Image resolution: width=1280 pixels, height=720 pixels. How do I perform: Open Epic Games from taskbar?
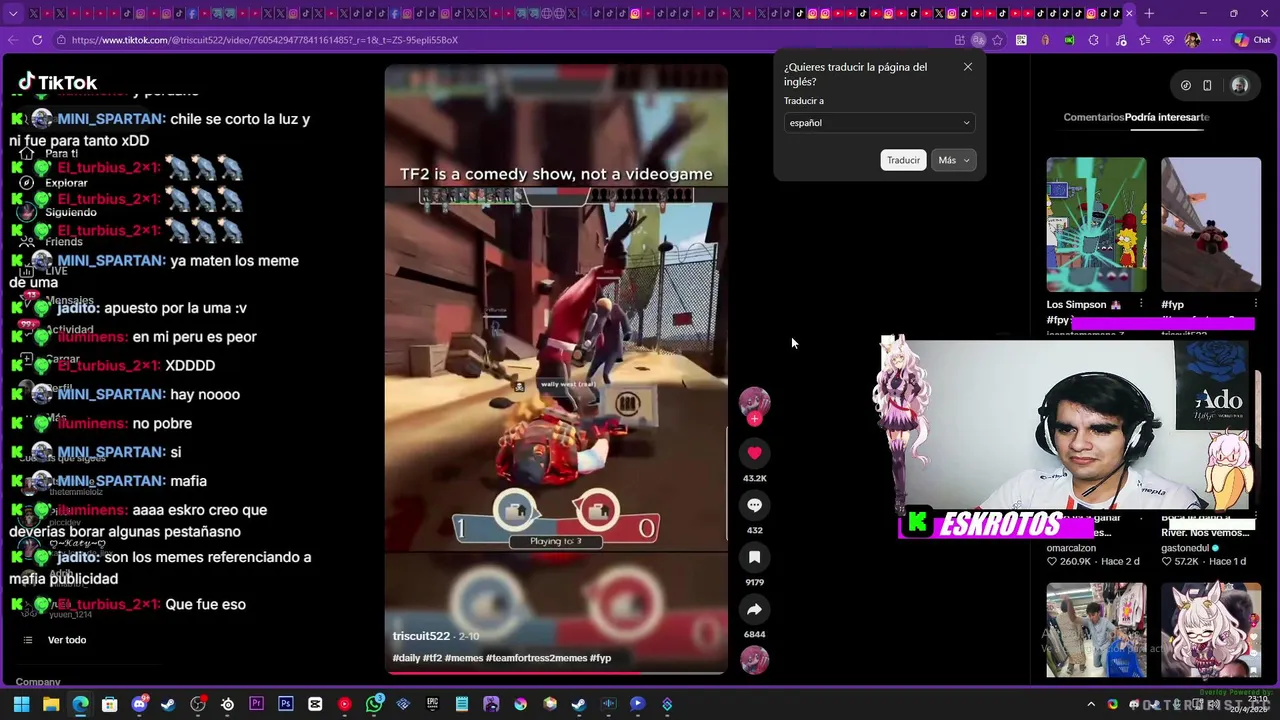[x=433, y=704]
